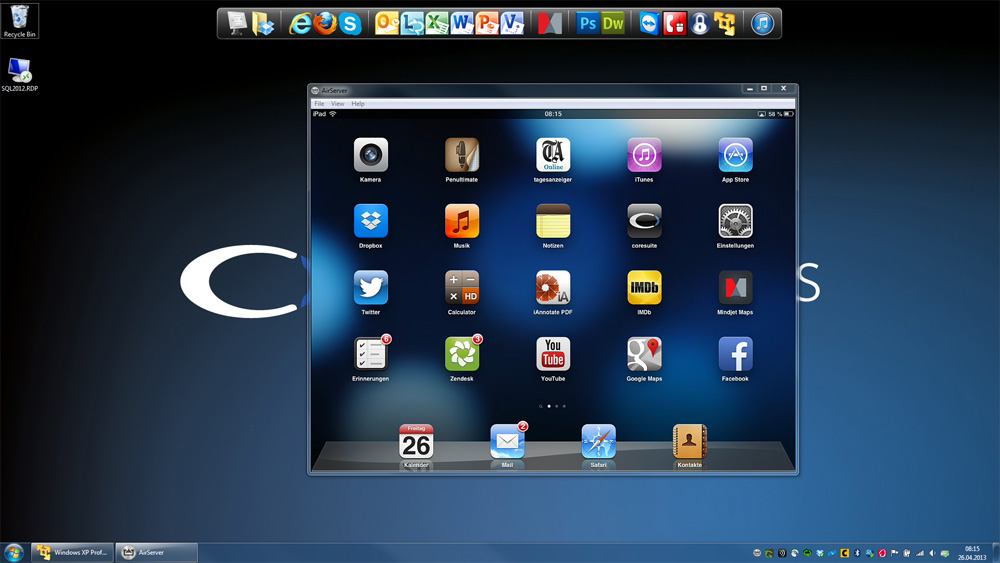Launch Internet Explorer from the top dock
1000x563 pixels.
[x=300, y=24]
